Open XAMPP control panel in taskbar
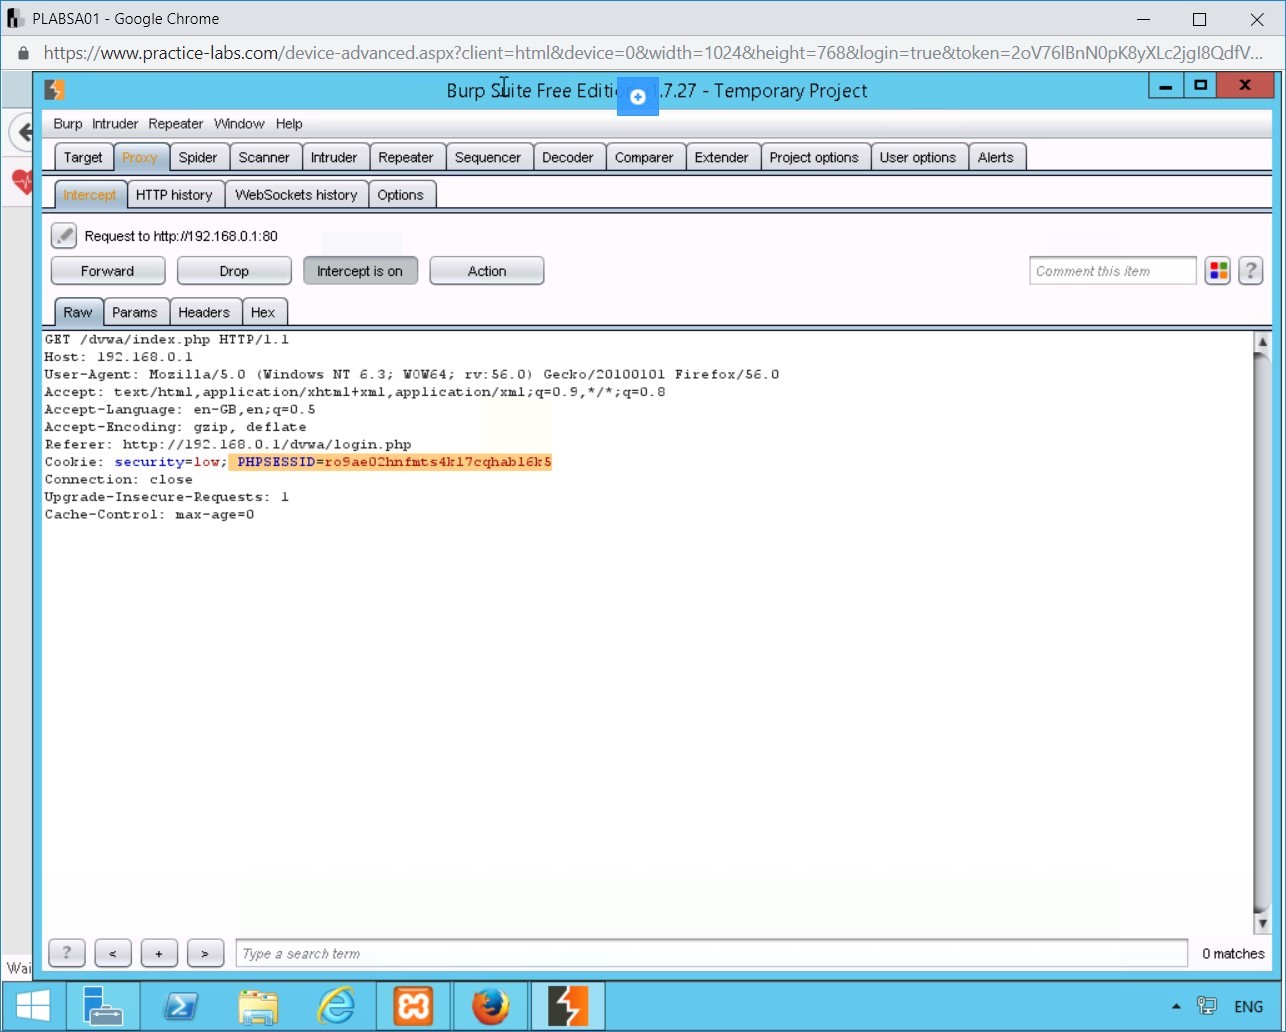The image size is (1286, 1032). [413, 1006]
